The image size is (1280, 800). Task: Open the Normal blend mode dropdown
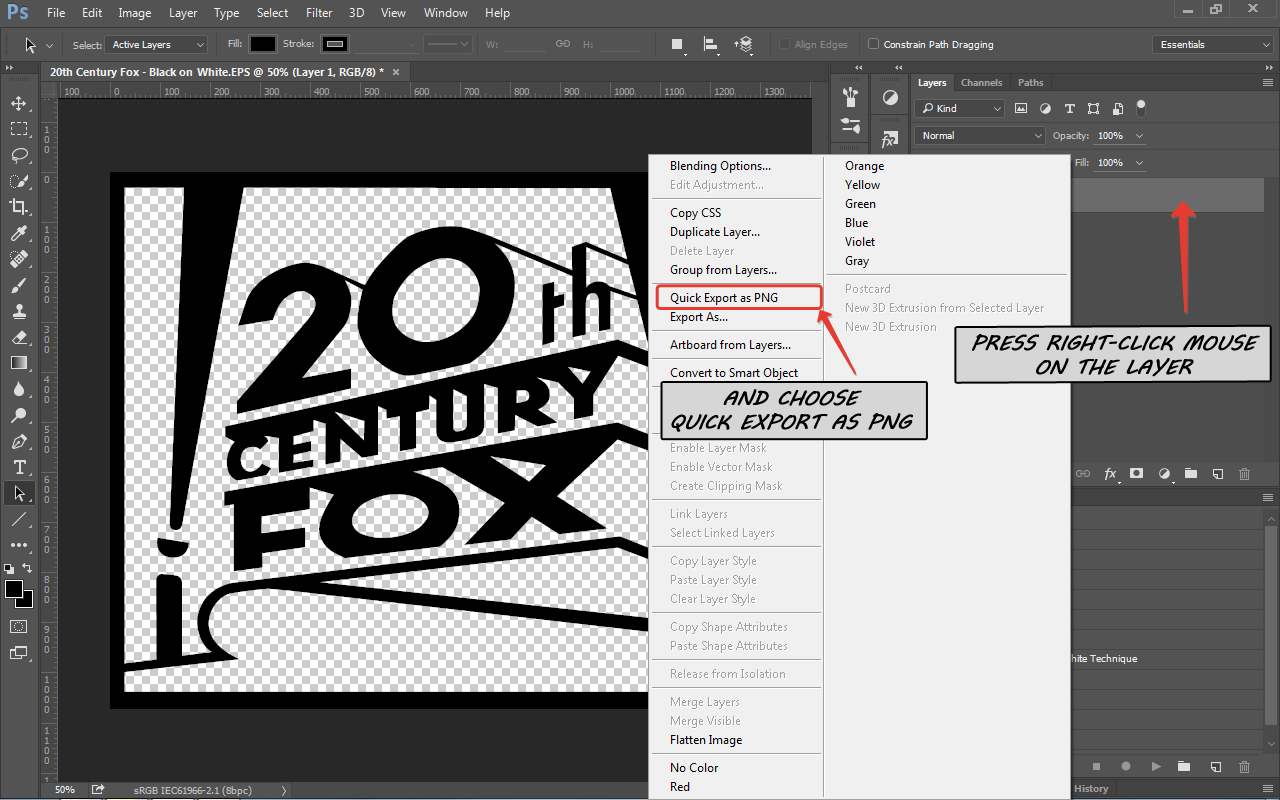(x=980, y=135)
